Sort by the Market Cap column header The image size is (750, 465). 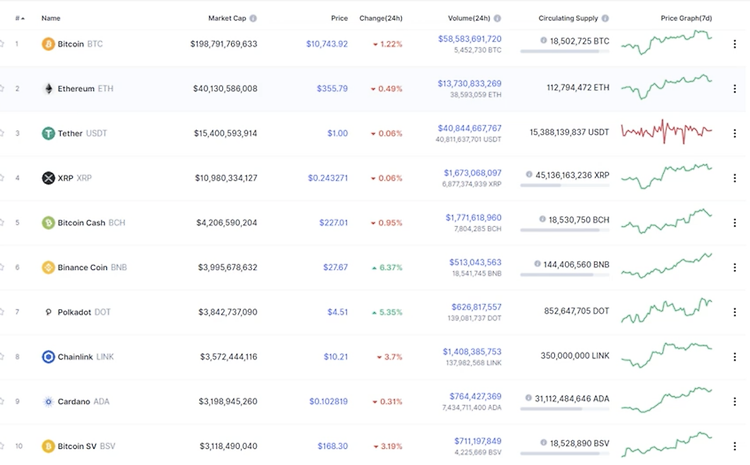pyautogui.click(x=227, y=18)
